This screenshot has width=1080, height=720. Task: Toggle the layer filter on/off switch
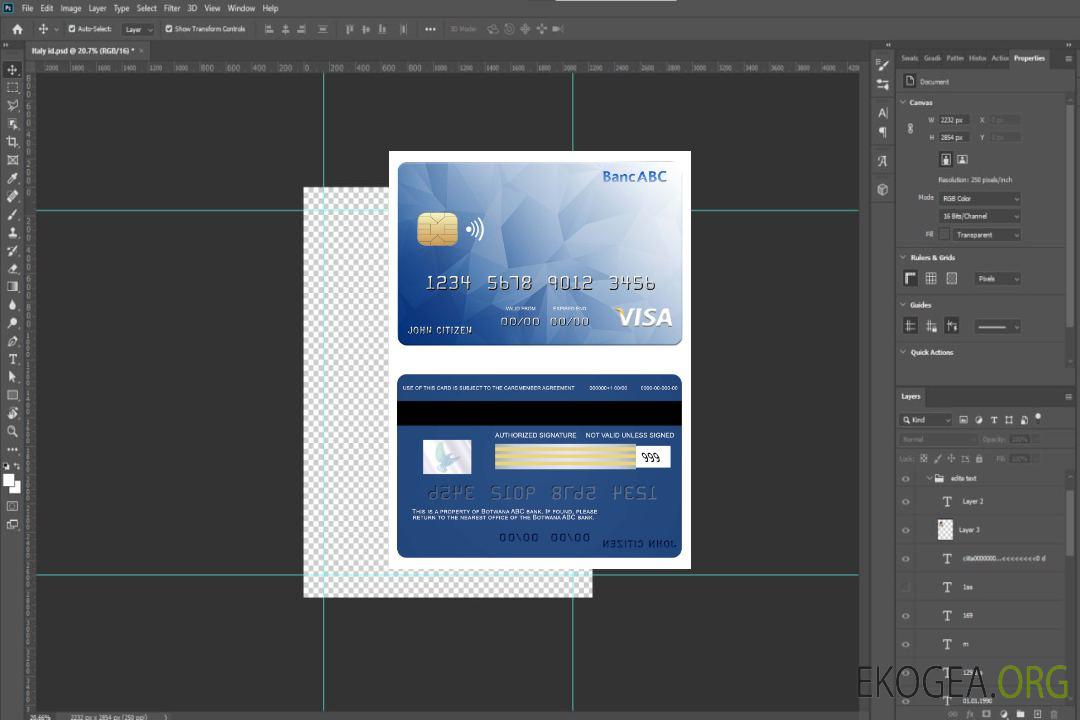(1038, 418)
